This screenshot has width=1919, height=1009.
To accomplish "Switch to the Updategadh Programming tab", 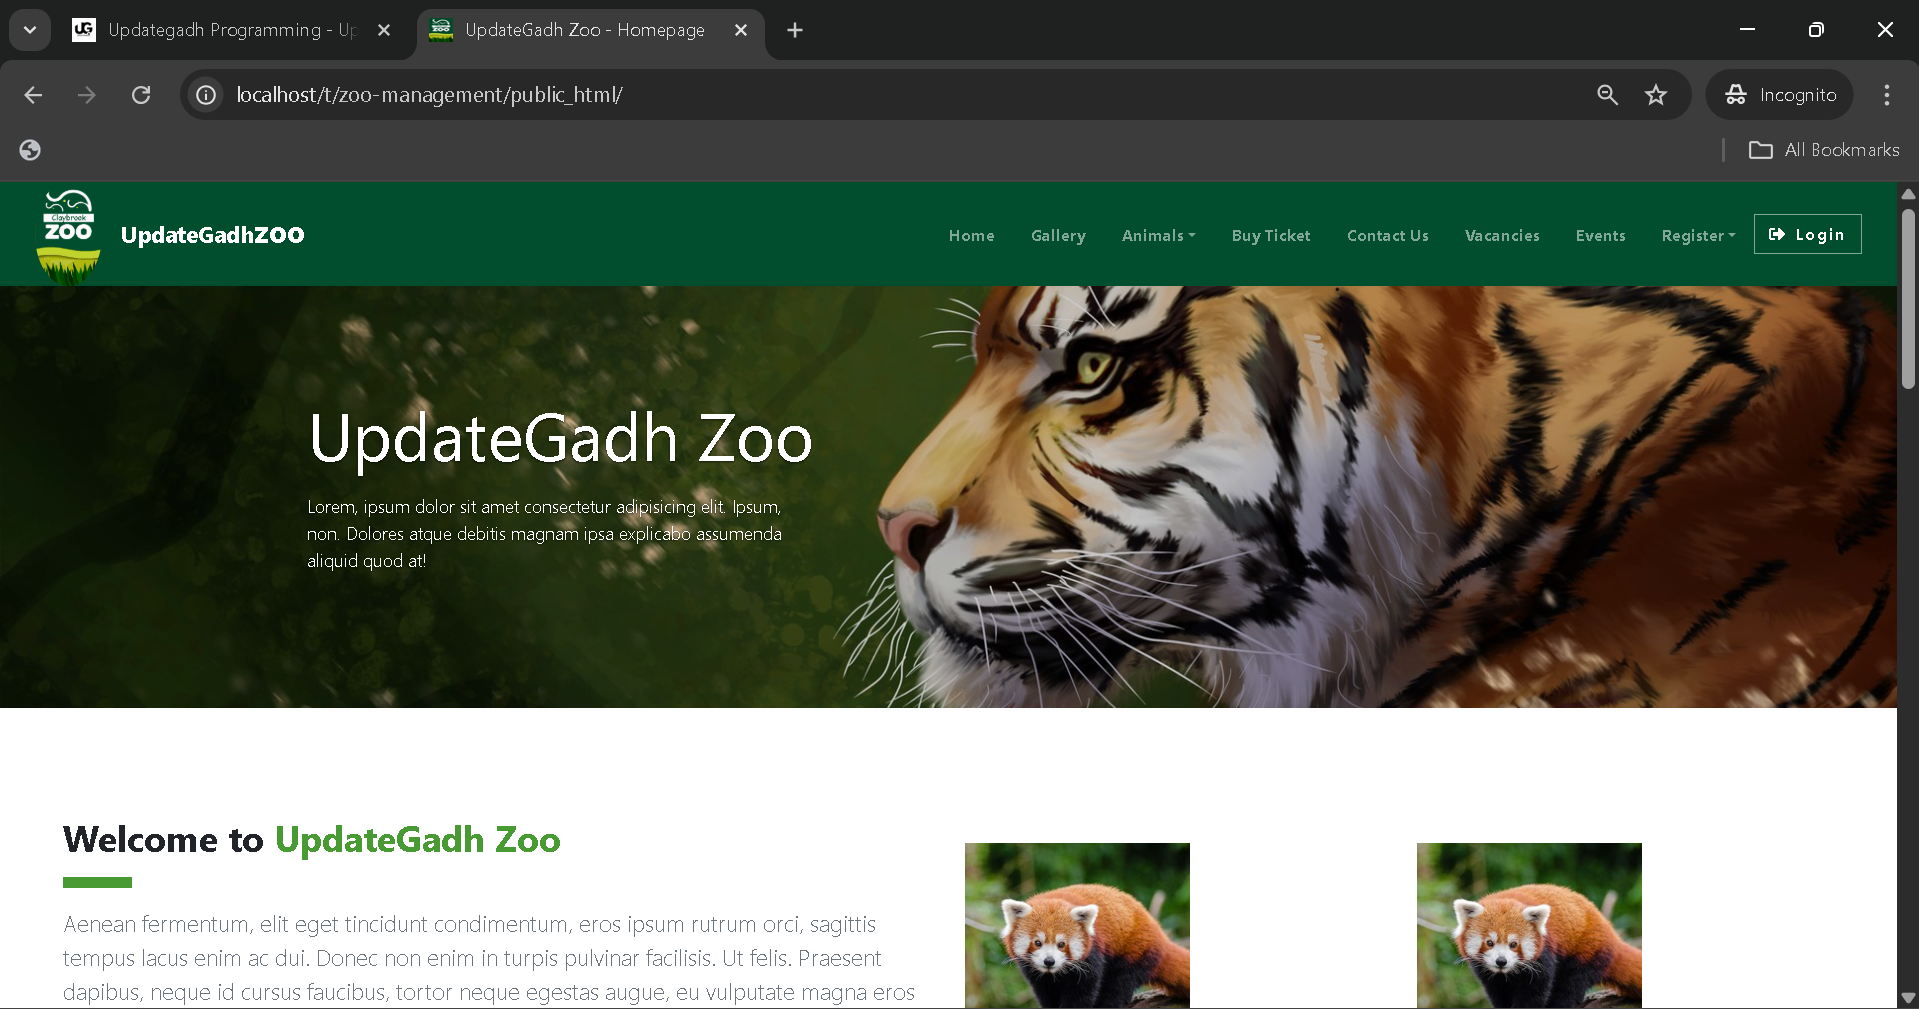I will (231, 30).
